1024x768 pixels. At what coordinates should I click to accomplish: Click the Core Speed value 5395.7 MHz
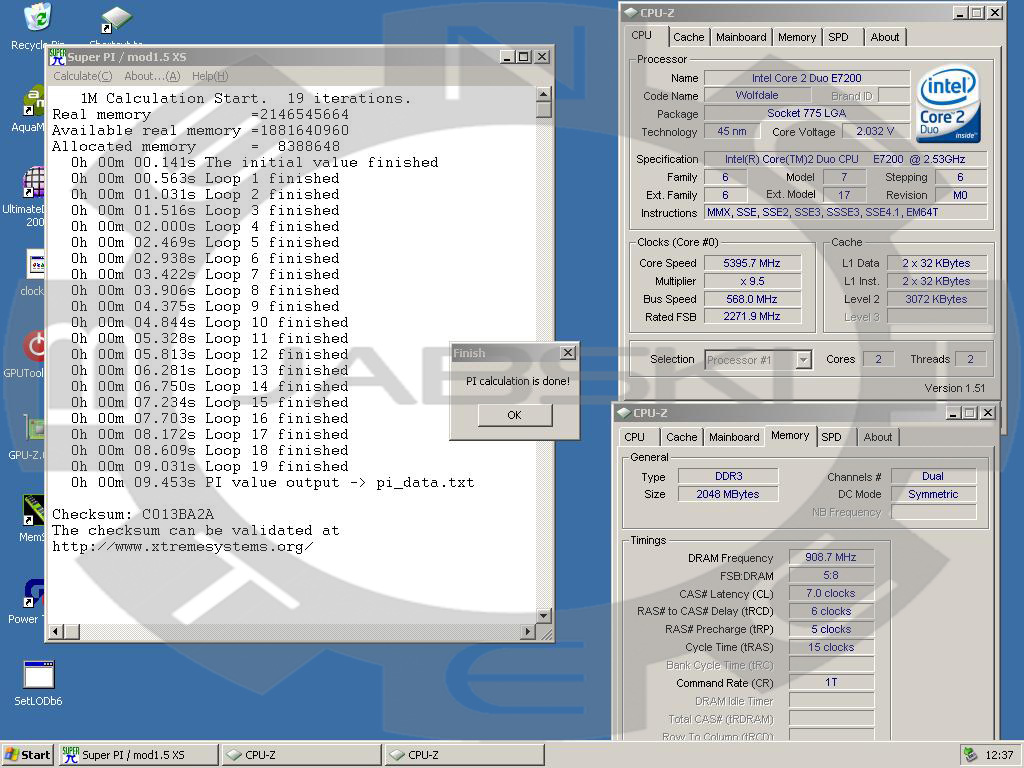(x=752, y=263)
